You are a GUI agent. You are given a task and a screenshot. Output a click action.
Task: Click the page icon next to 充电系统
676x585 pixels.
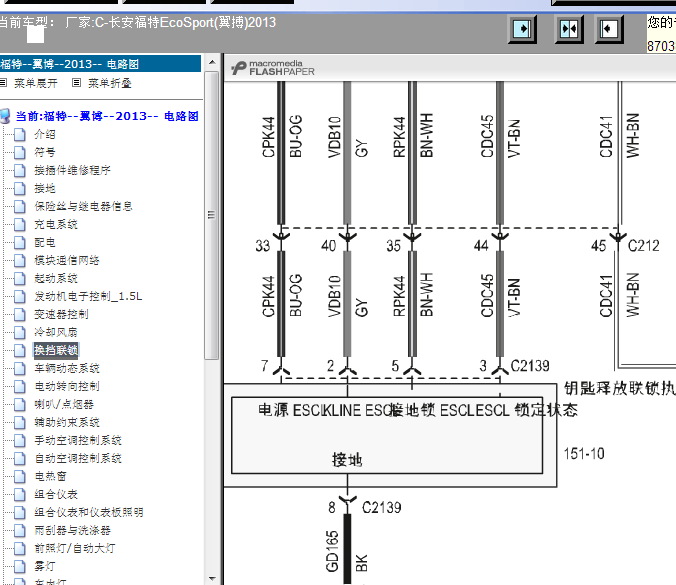tap(19, 225)
